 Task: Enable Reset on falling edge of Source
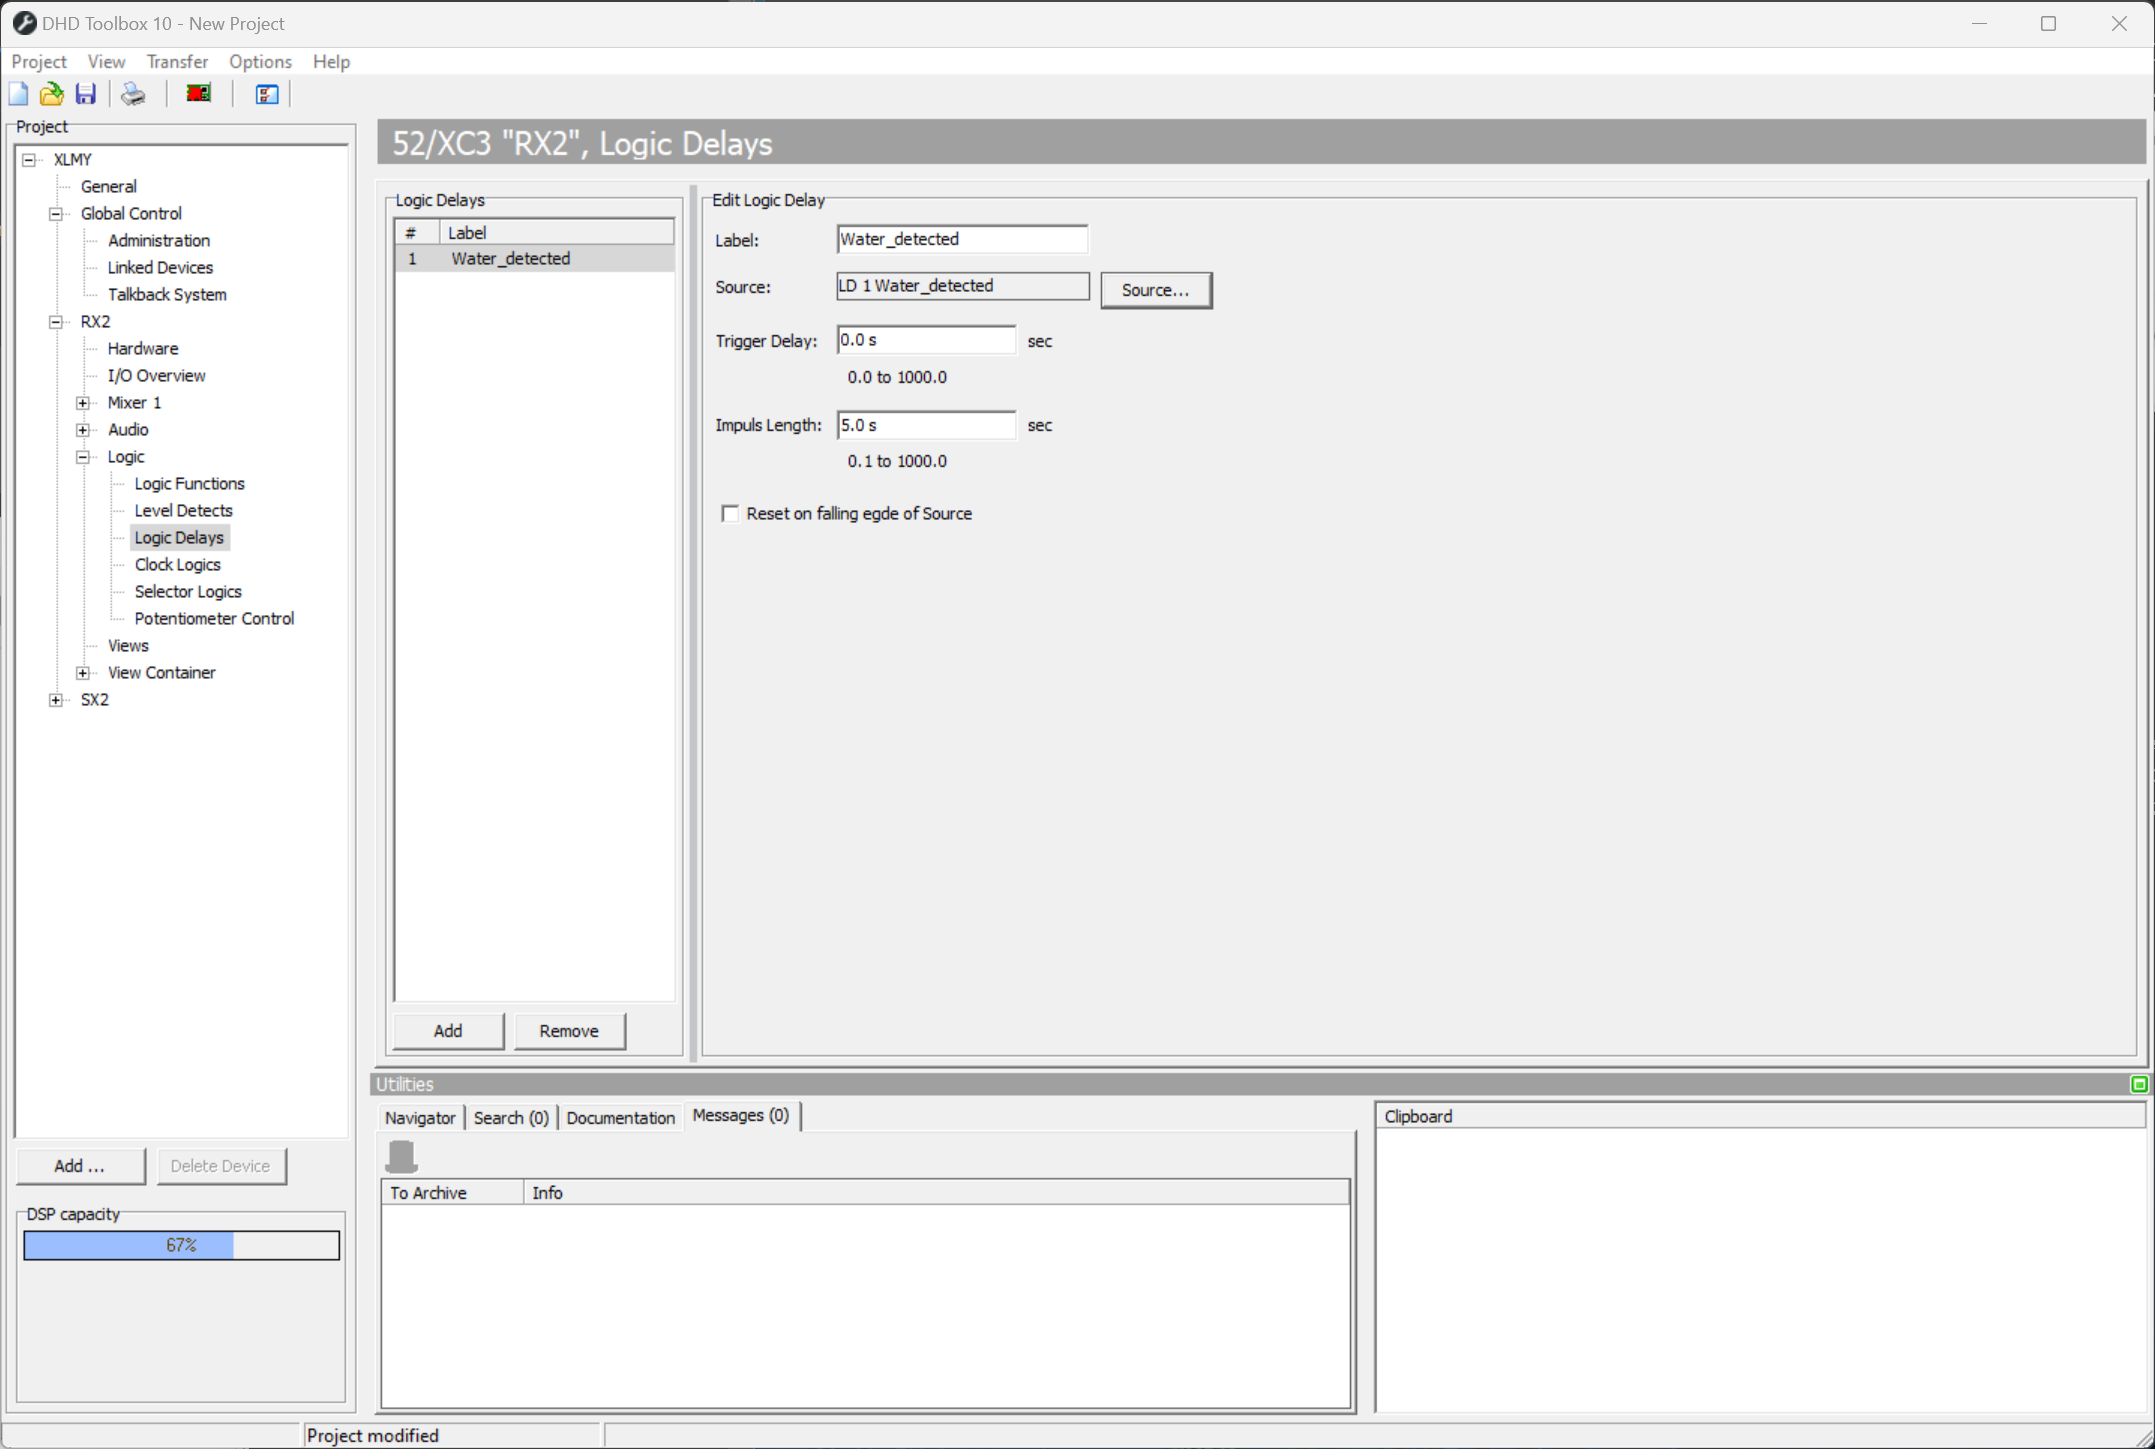(x=730, y=513)
